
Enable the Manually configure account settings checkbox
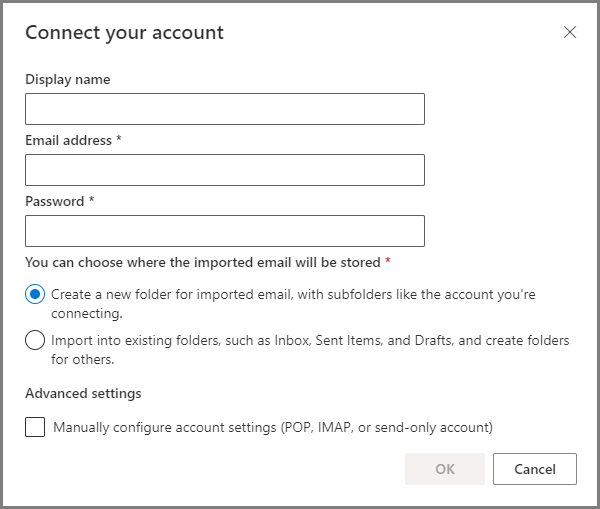point(35,427)
